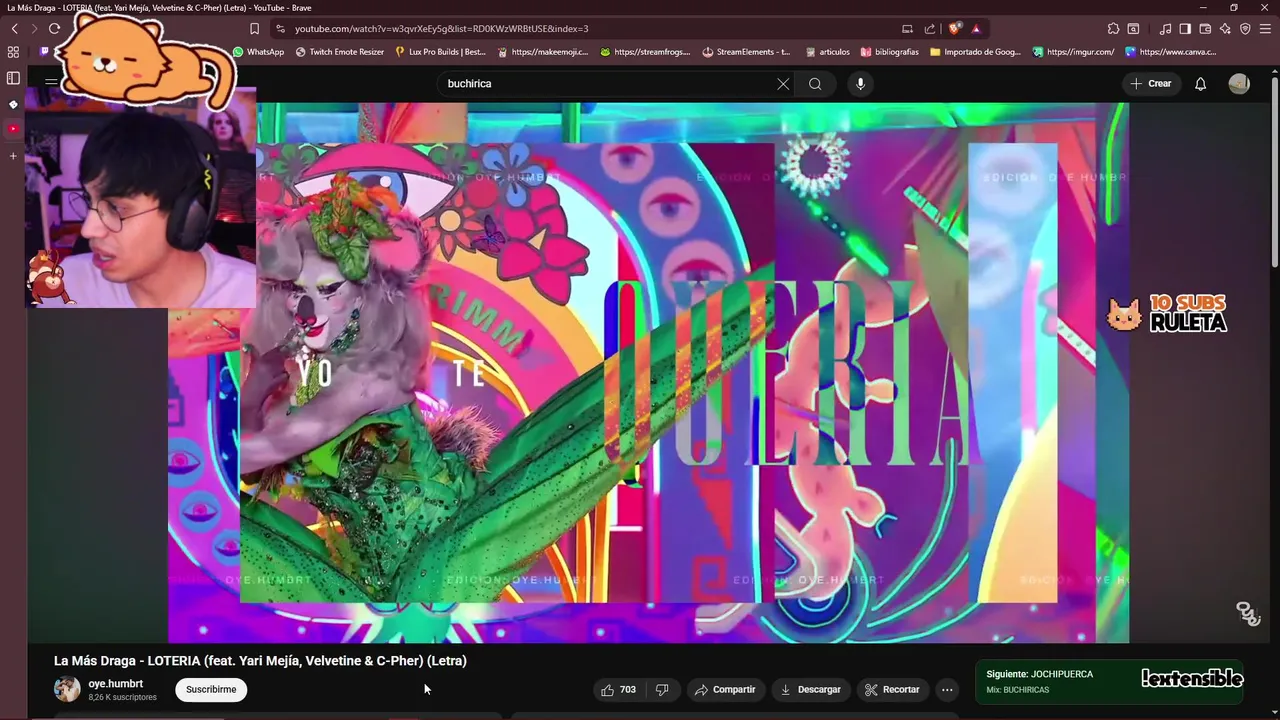This screenshot has width=1280, height=720.
Task: Reload the YouTube page
Action: pyautogui.click(x=54, y=29)
